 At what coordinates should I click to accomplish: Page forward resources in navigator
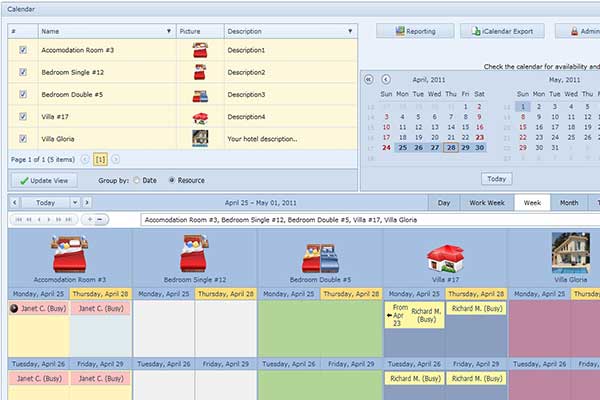pos(59,219)
